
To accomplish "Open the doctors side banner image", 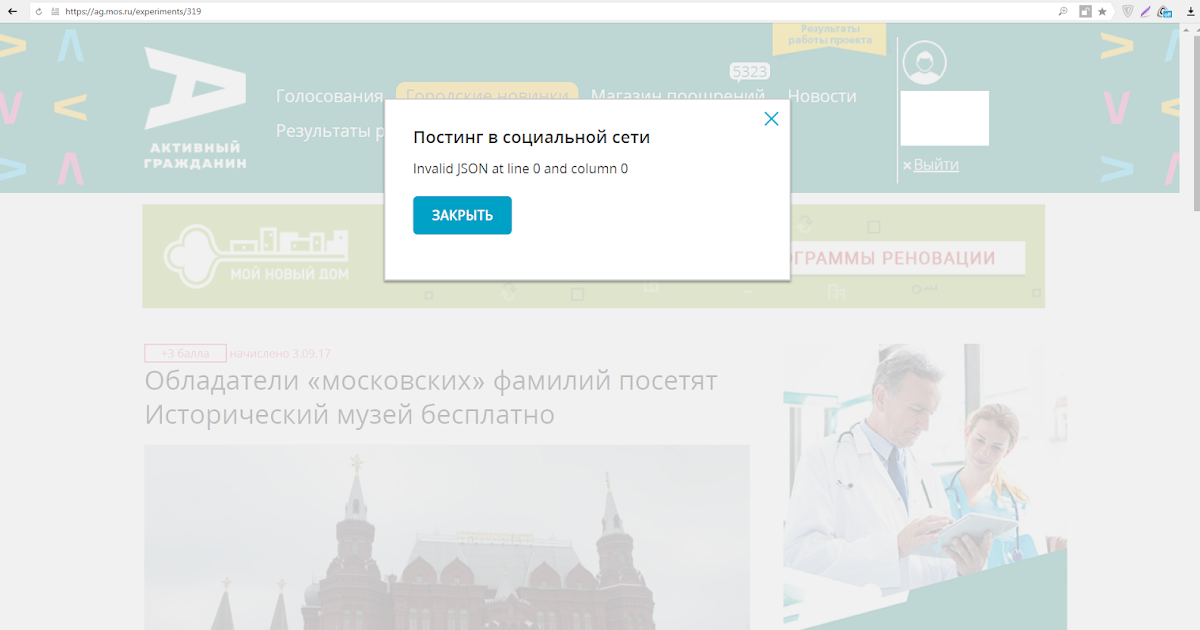I will pos(925,487).
